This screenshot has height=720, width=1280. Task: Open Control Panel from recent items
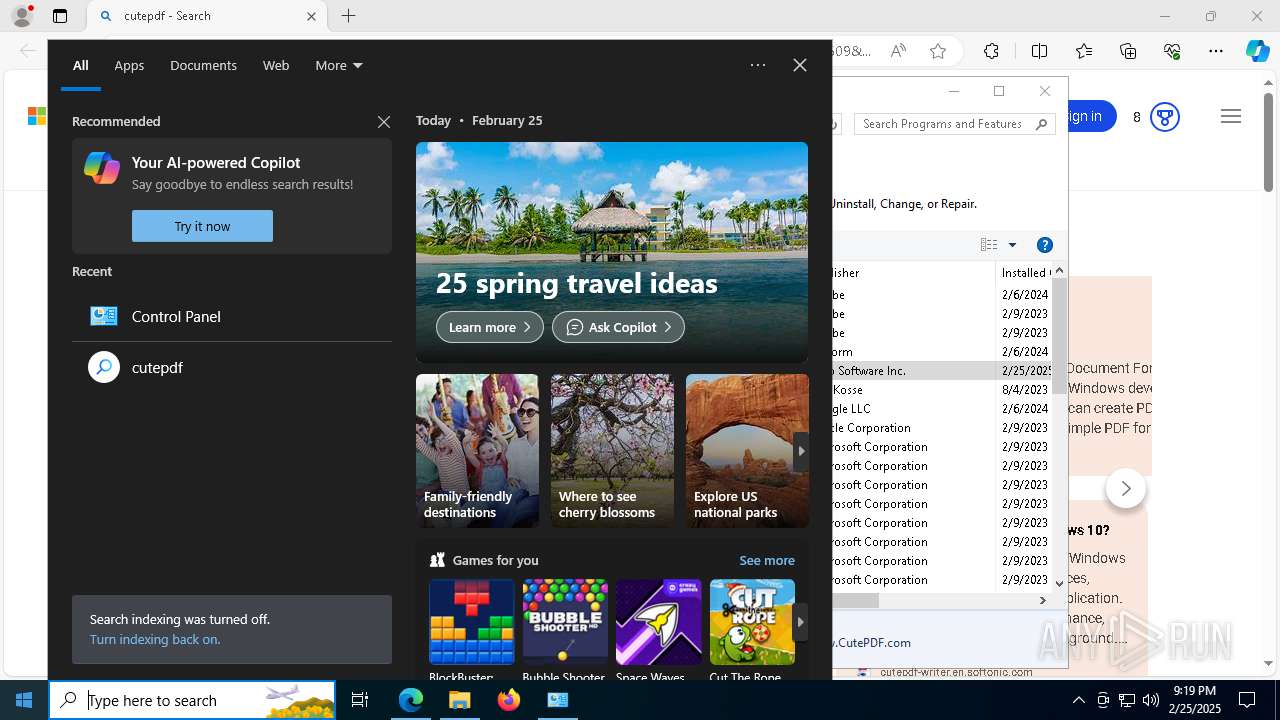(x=232, y=316)
